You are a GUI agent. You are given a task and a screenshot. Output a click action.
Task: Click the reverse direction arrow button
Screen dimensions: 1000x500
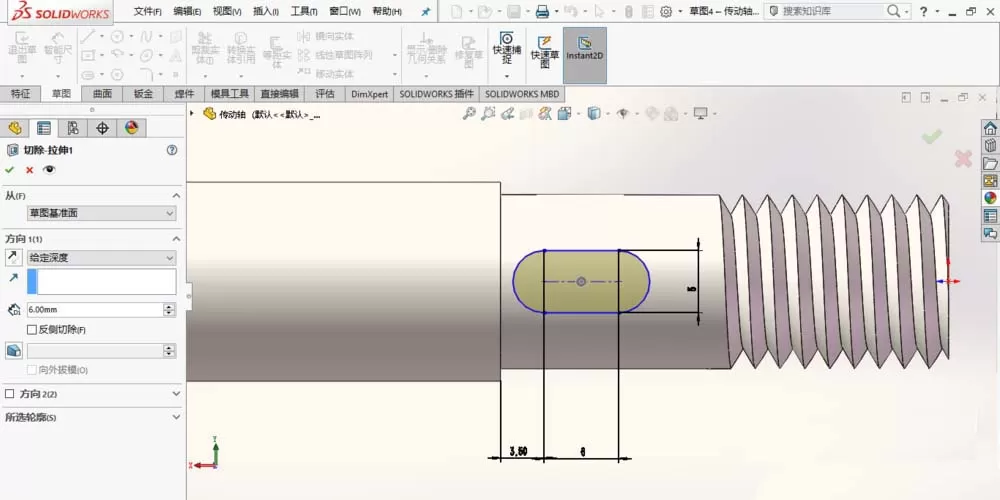pos(13,258)
